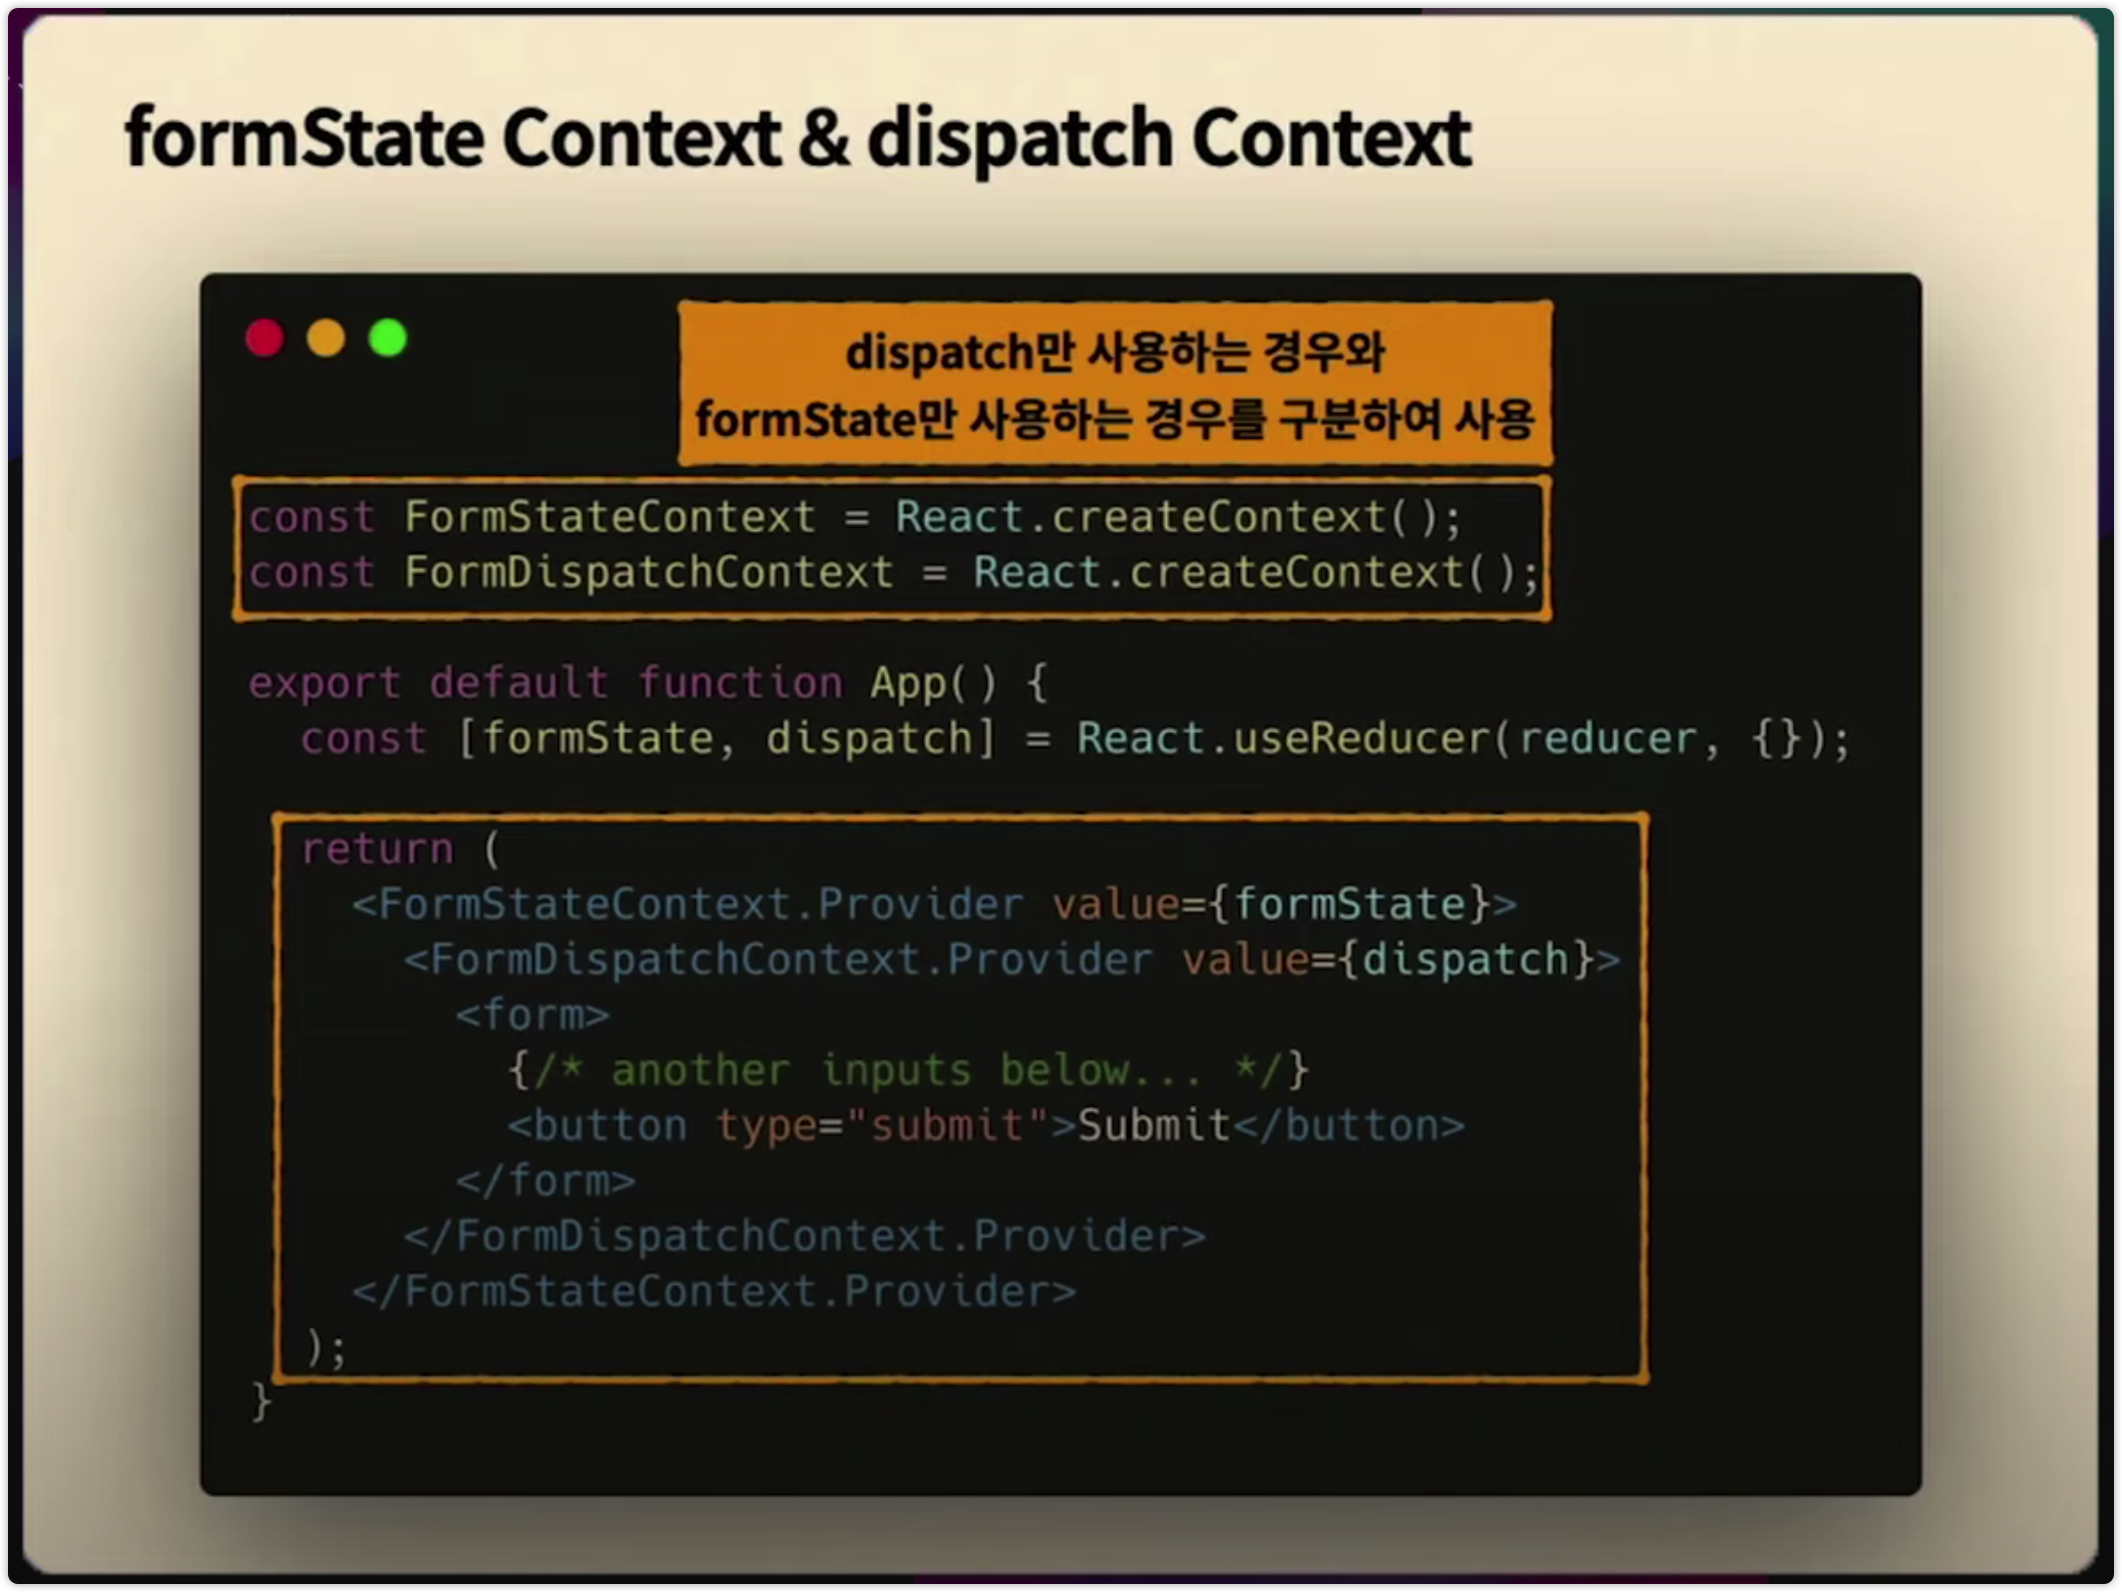Screen dimensions: 2122x1592
Task: Click the slide title formState Context & dispatch Context
Action: coord(795,137)
